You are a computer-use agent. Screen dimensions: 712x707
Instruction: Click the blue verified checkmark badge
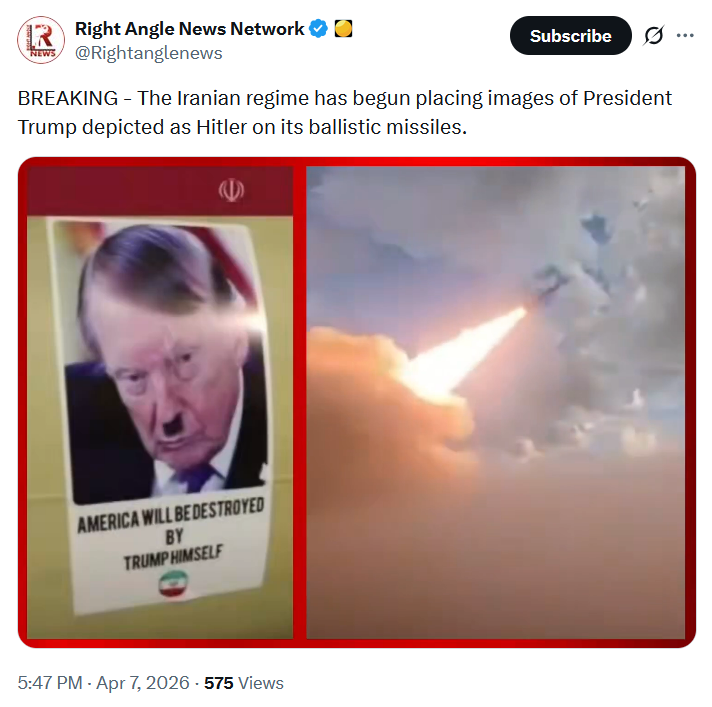[x=318, y=29]
